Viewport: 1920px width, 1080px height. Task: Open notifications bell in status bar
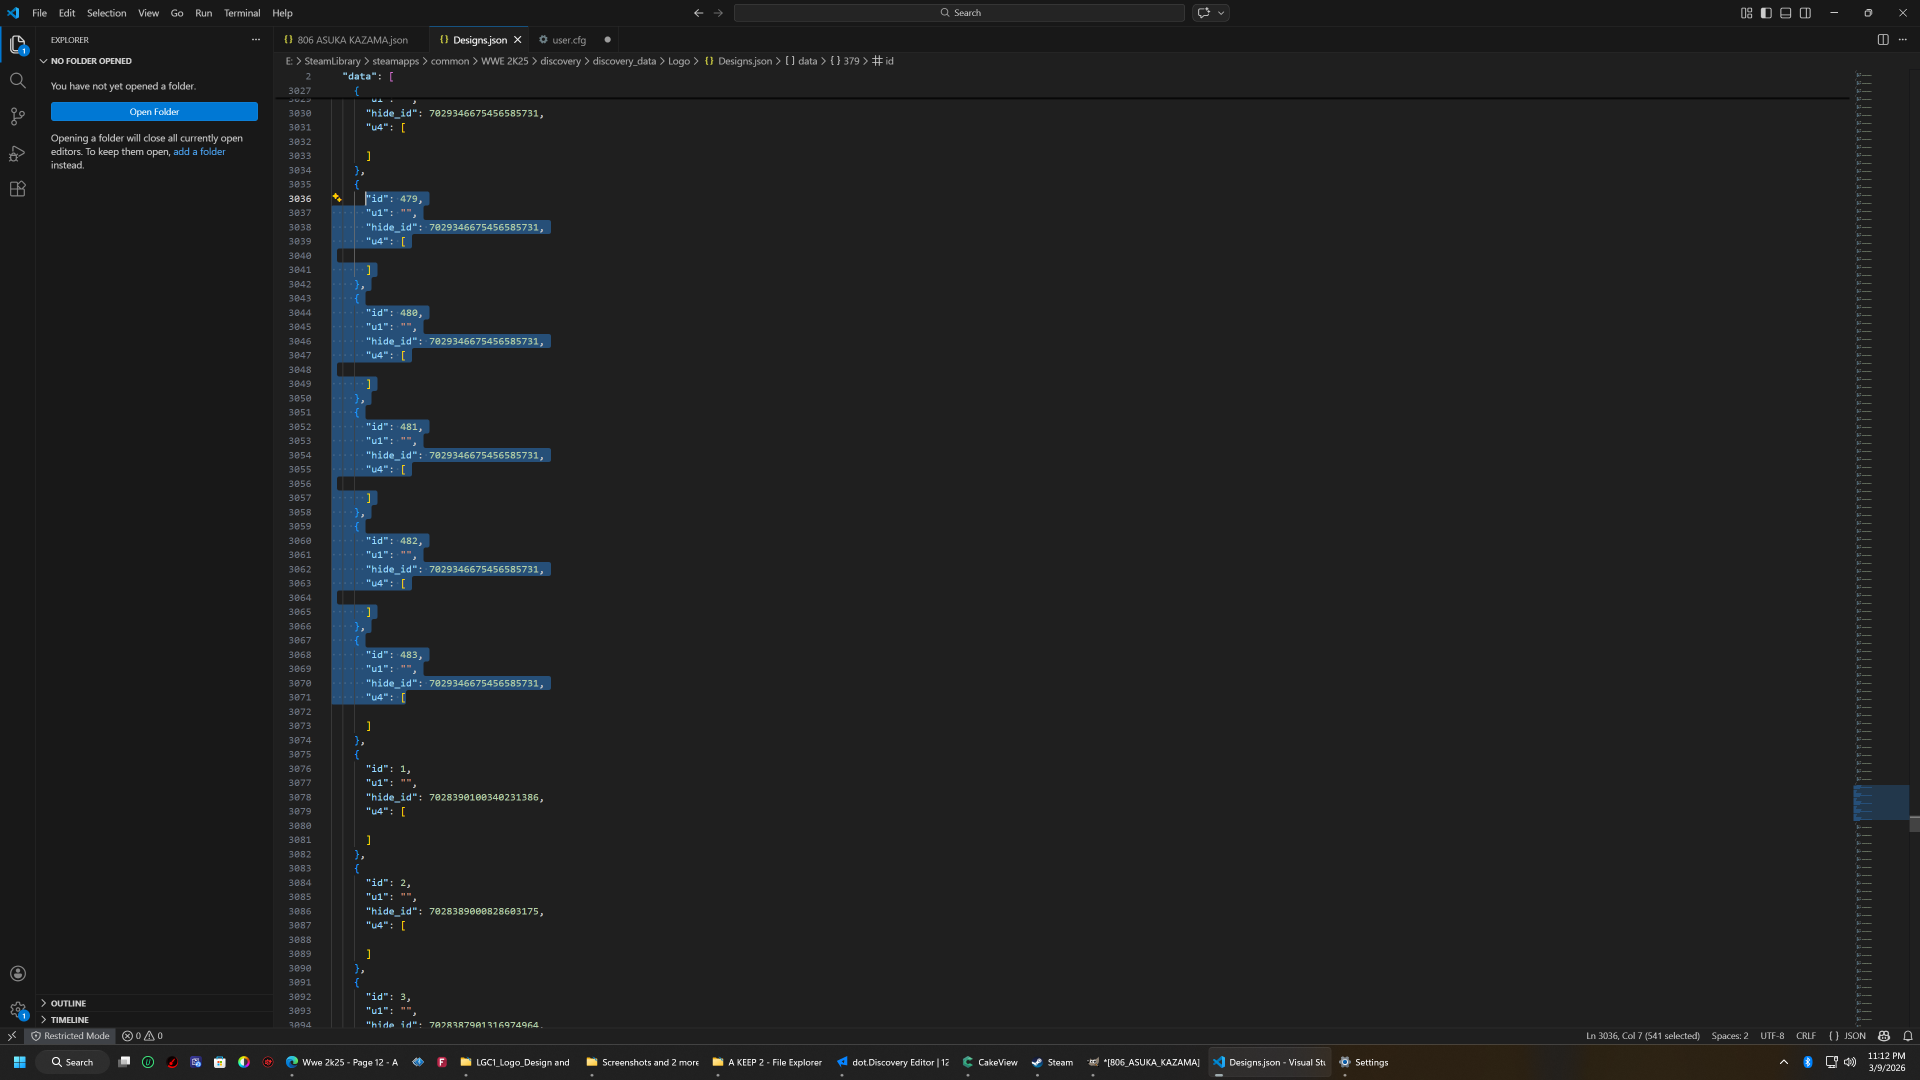click(x=1908, y=1036)
